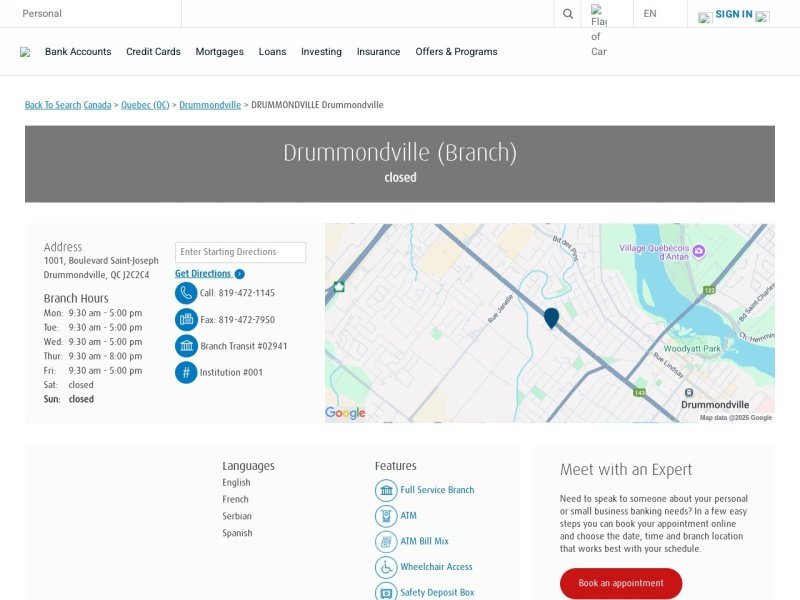The width and height of the screenshot is (800, 600).
Task: Open the Credit Cards menu
Action: tap(153, 52)
